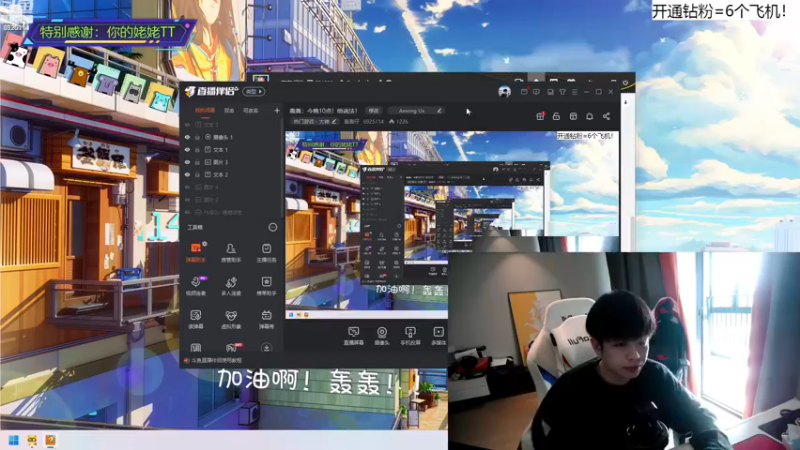
Task: Open the Among Us game tag
Action: (x=411, y=110)
